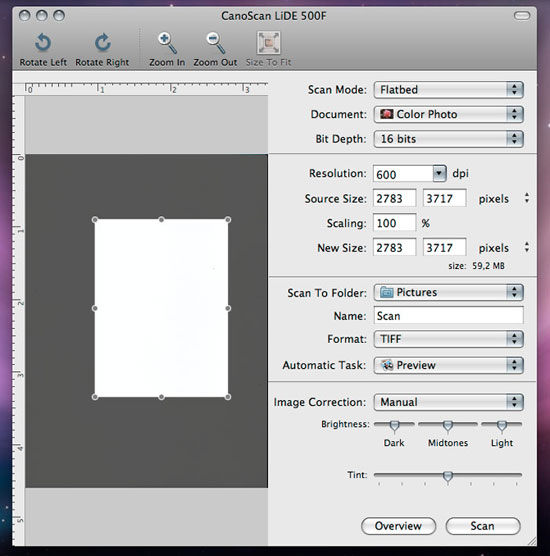Click the toolbar toggle pill in title bar

tap(522, 16)
